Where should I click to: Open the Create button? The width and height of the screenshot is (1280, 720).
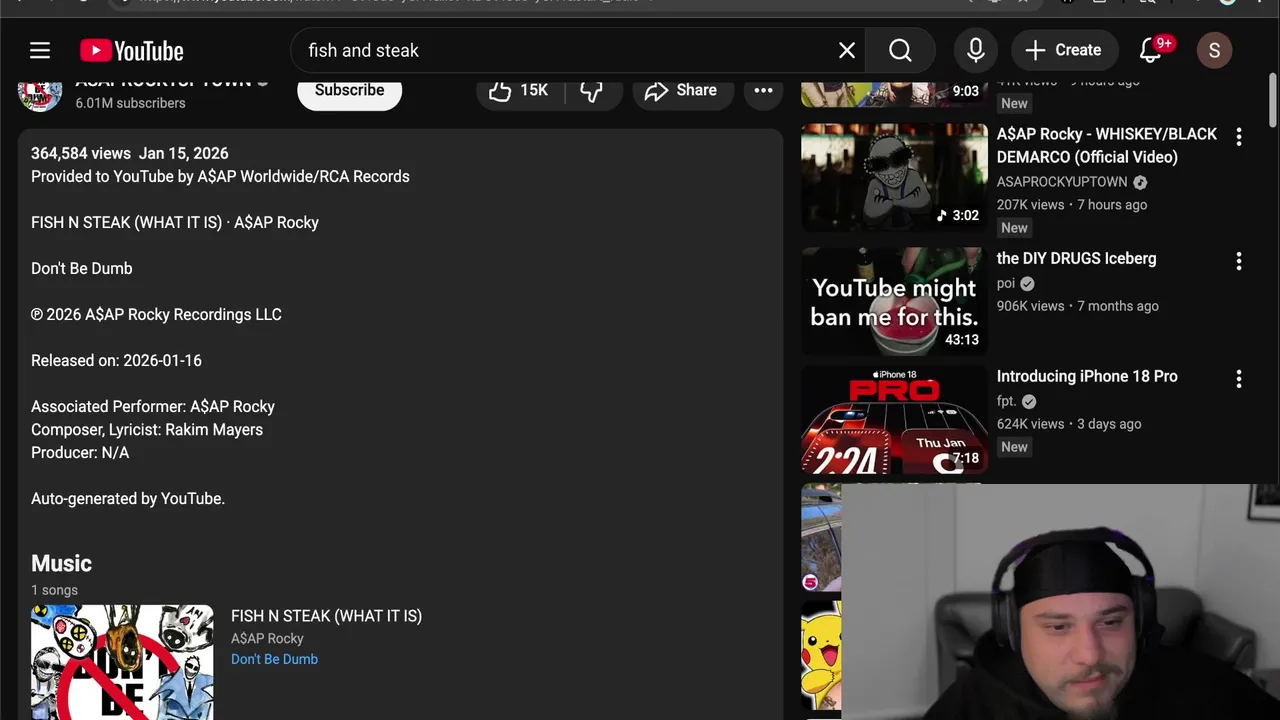pos(1063,50)
